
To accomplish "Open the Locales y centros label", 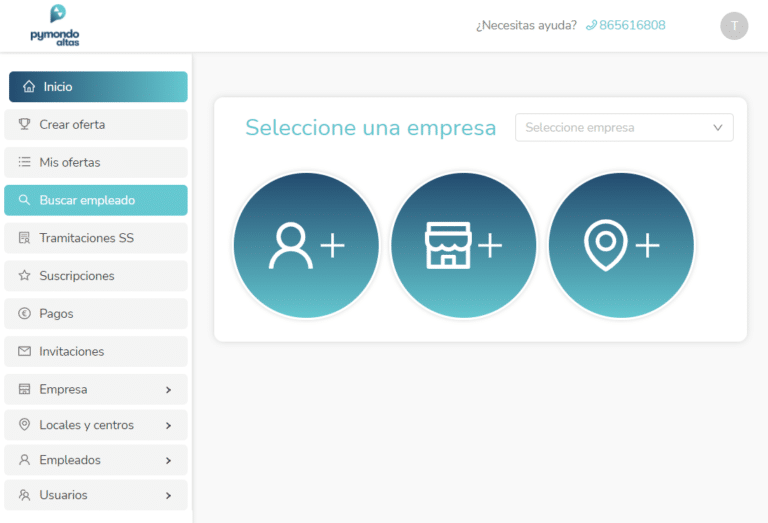I will pos(86,425).
